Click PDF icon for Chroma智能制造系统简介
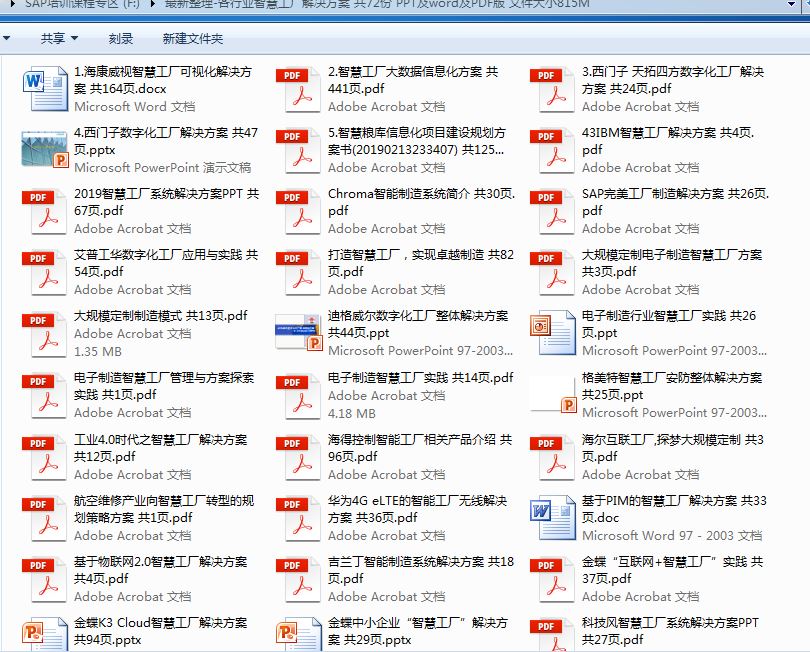Viewport: 810px width, 652px height. pos(299,212)
